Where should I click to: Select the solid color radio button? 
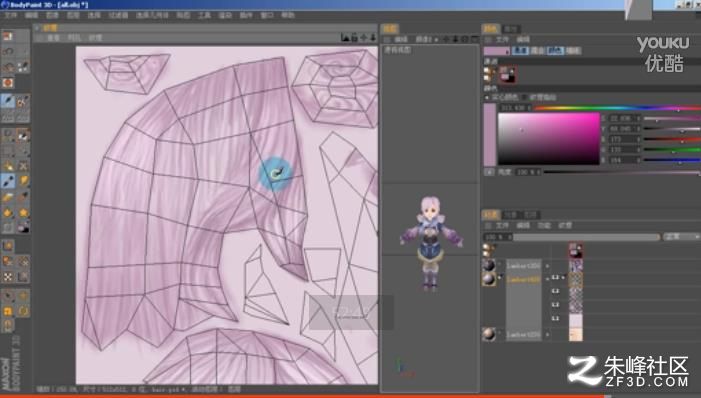point(487,97)
